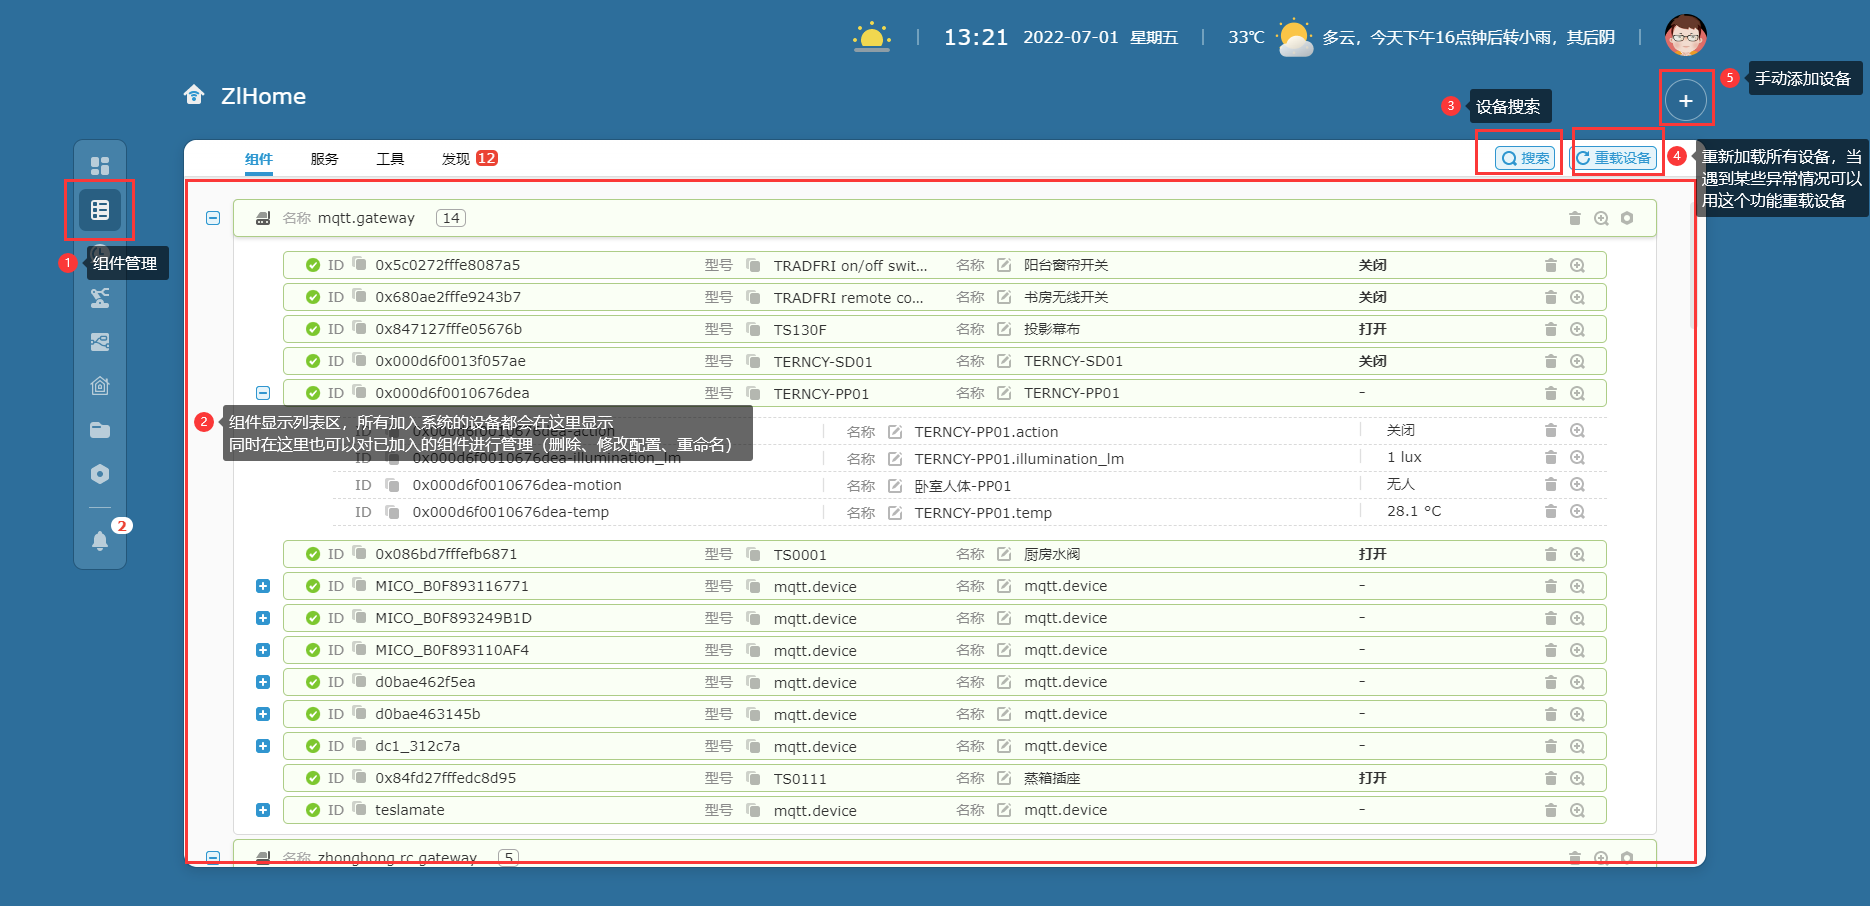Open the robot arm automation sidebar icon

tap(100, 298)
